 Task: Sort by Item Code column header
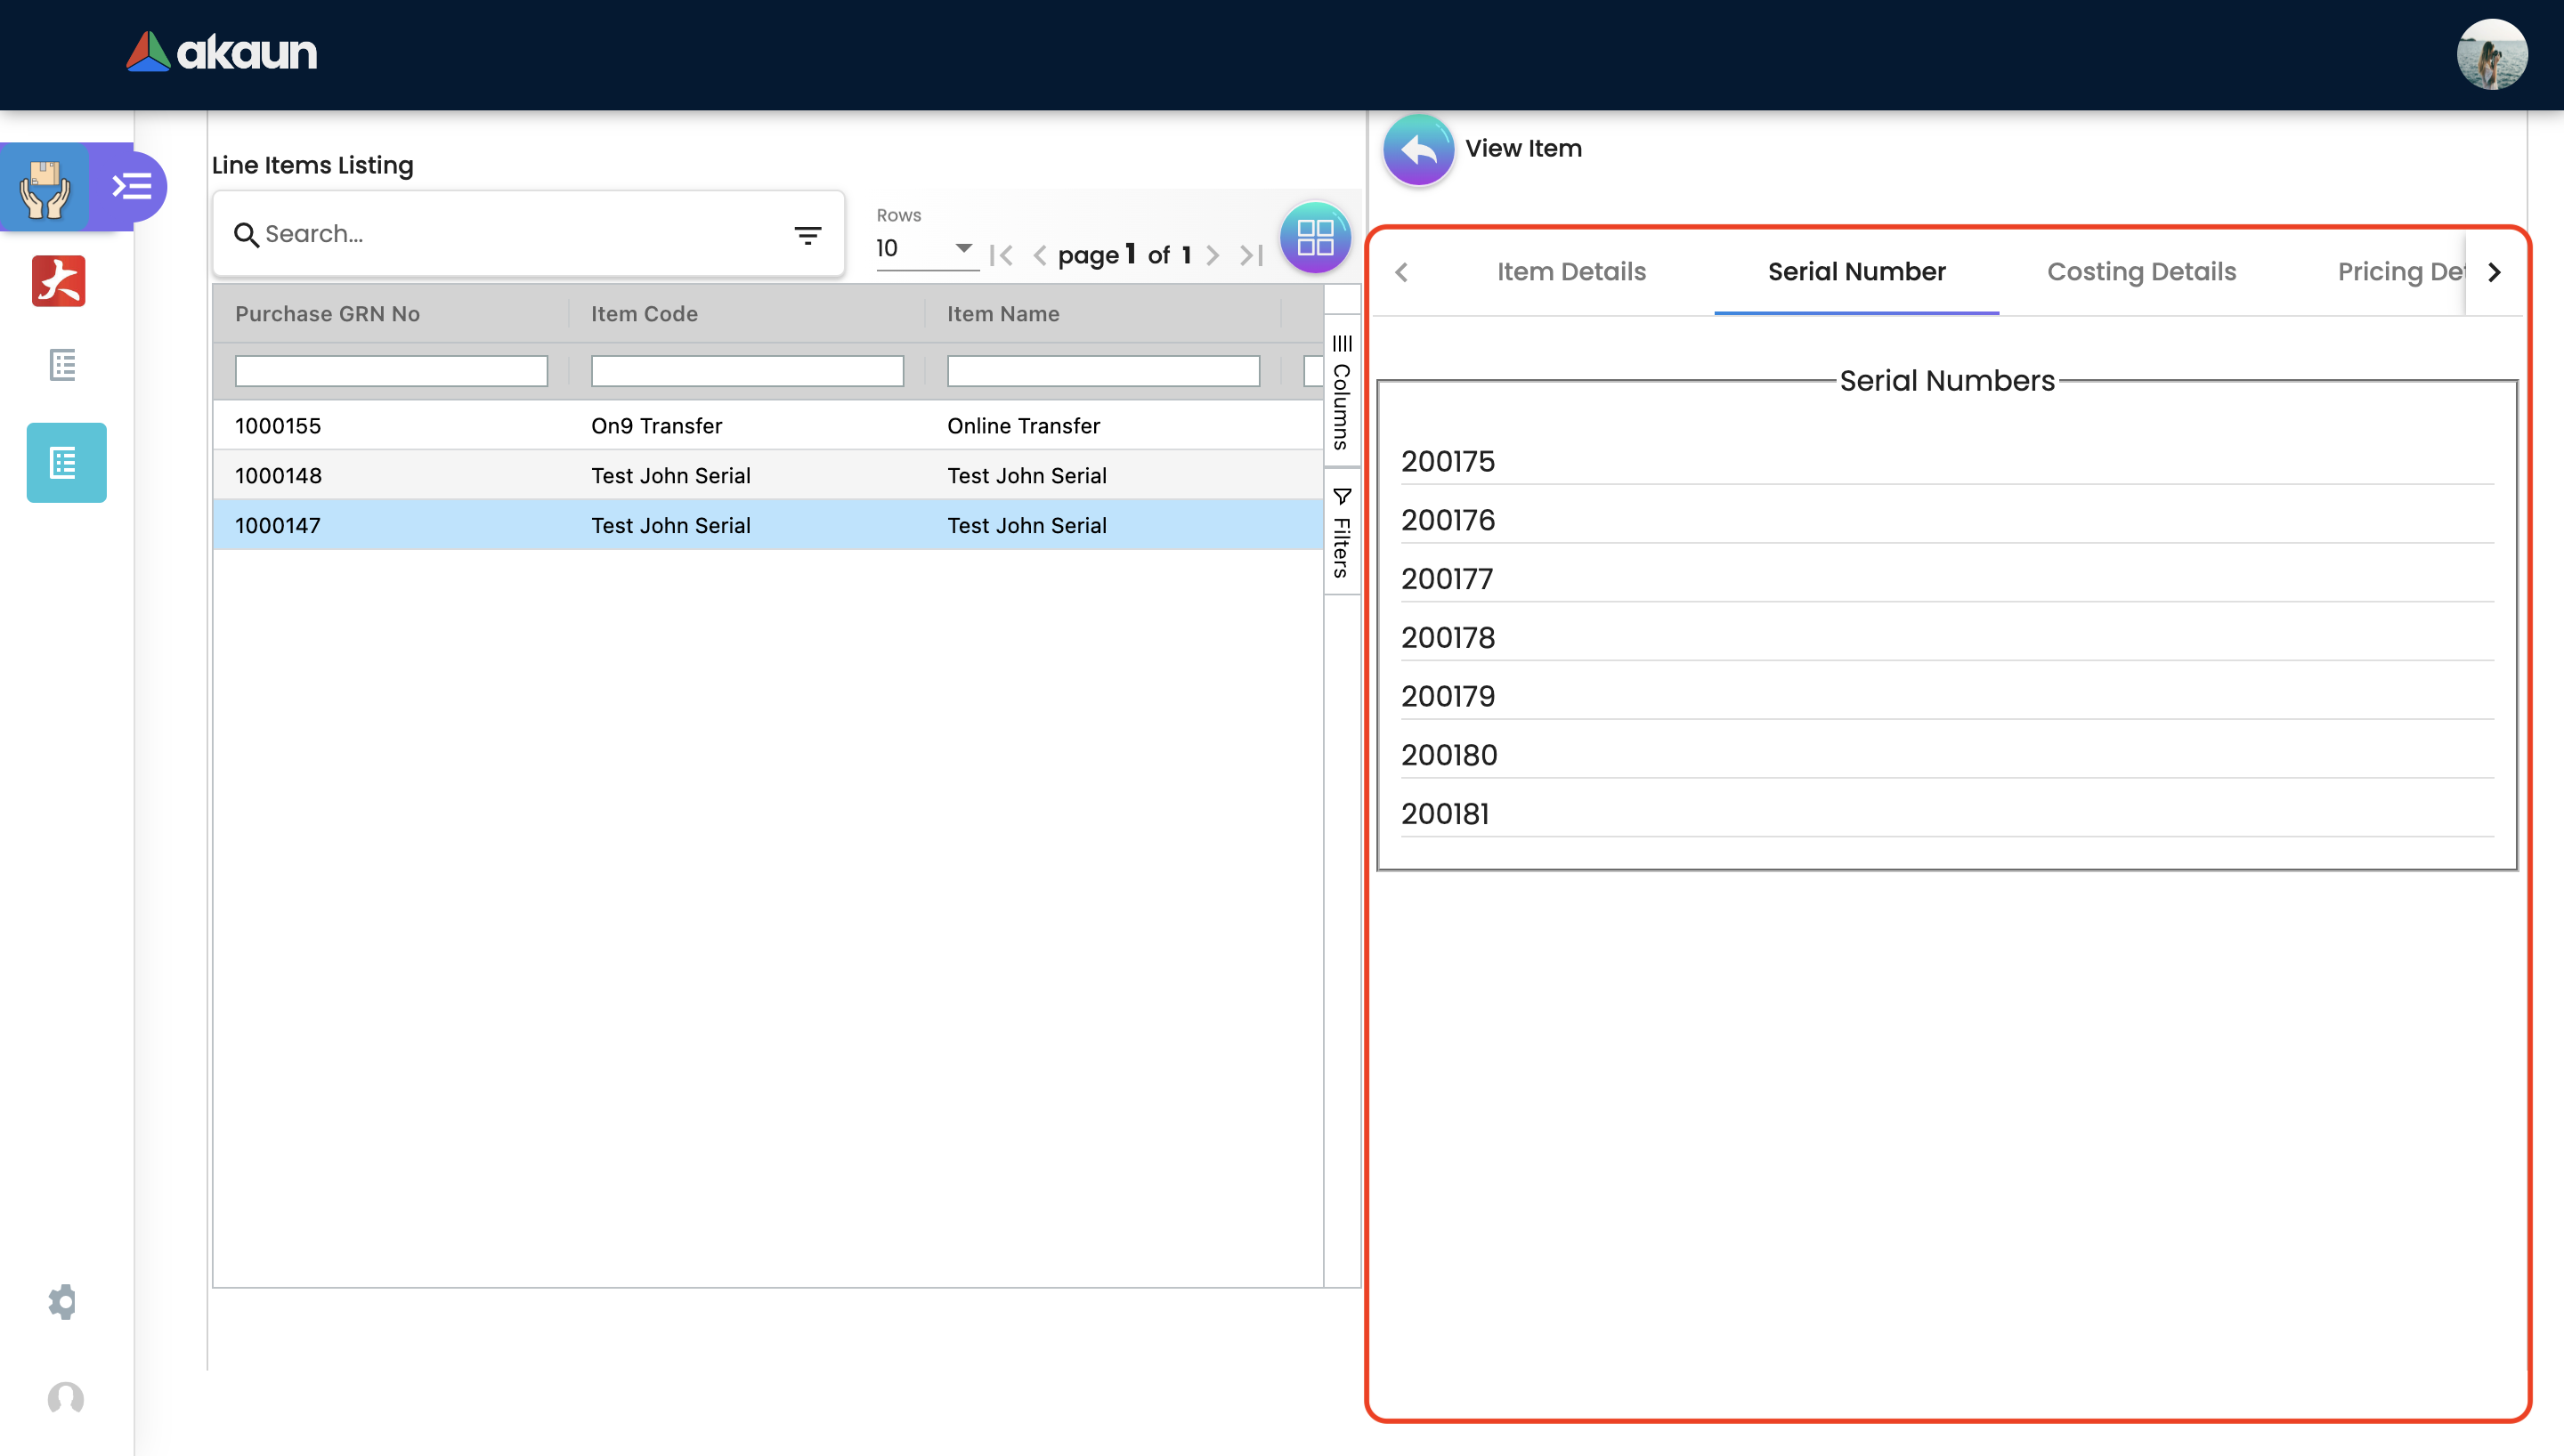pyautogui.click(x=644, y=314)
